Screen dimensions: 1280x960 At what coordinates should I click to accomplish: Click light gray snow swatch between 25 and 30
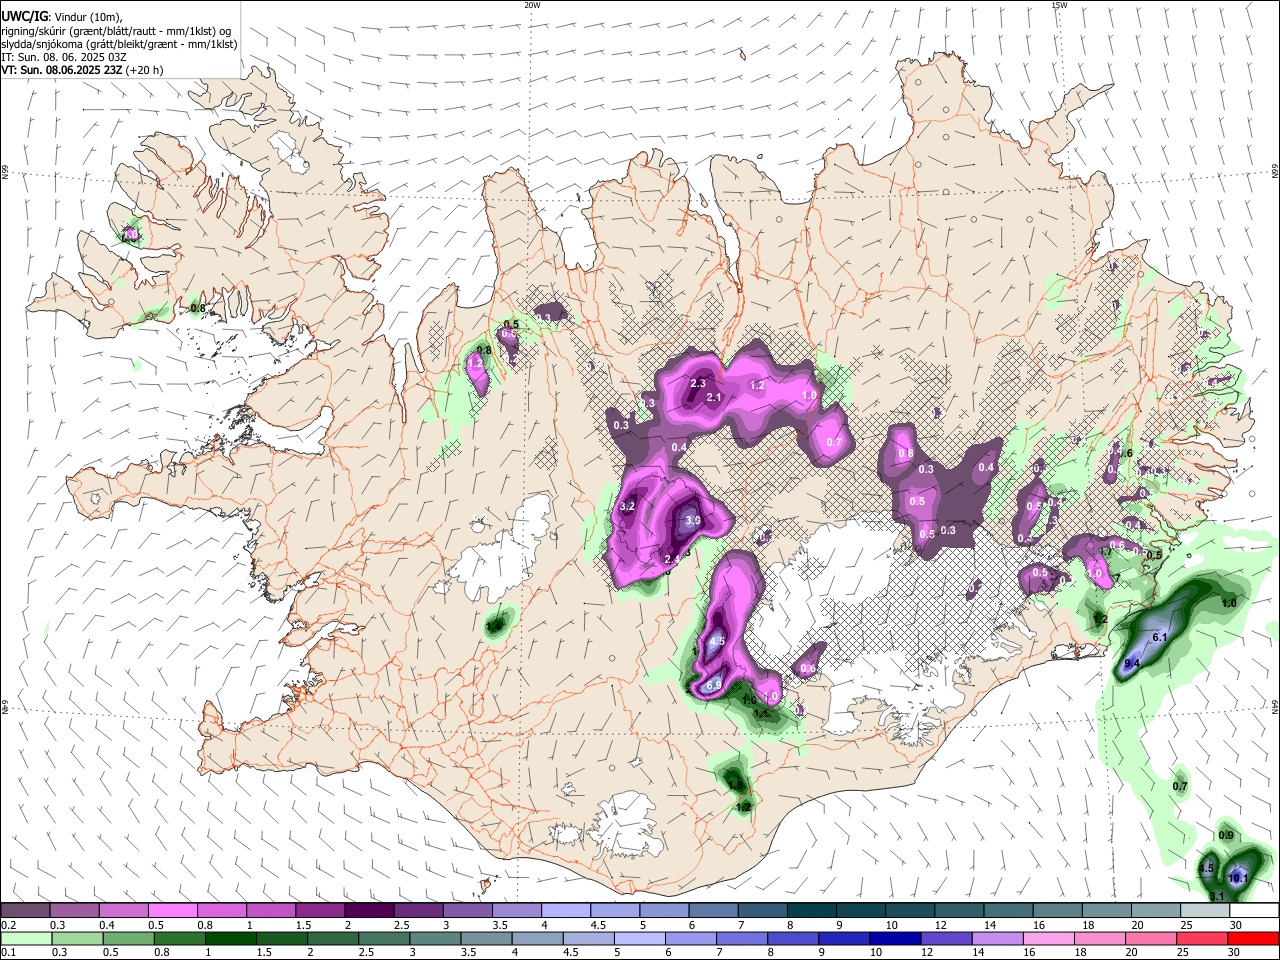pyautogui.click(x=1204, y=911)
